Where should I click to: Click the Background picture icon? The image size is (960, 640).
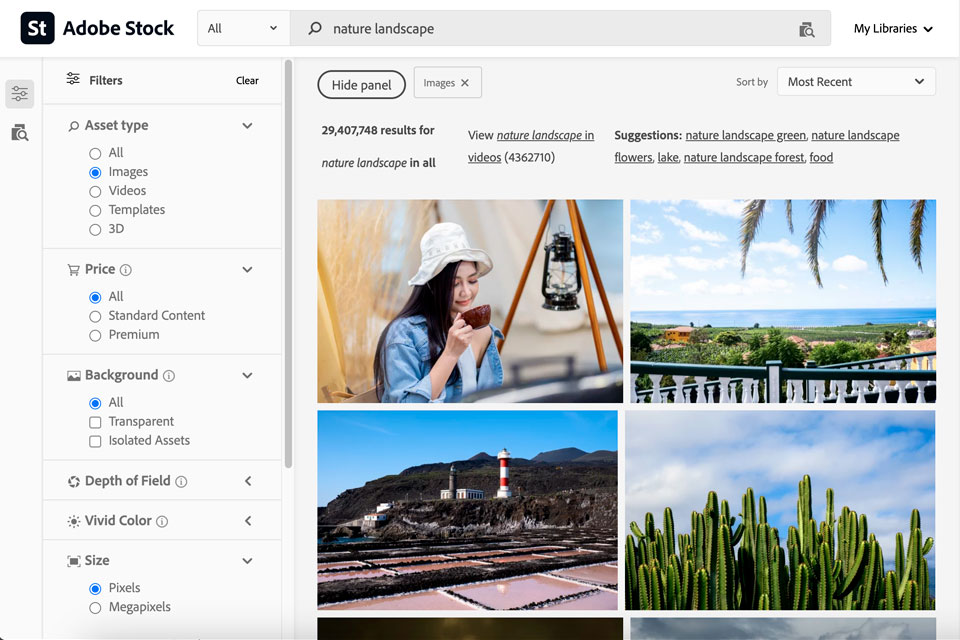click(x=73, y=375)
